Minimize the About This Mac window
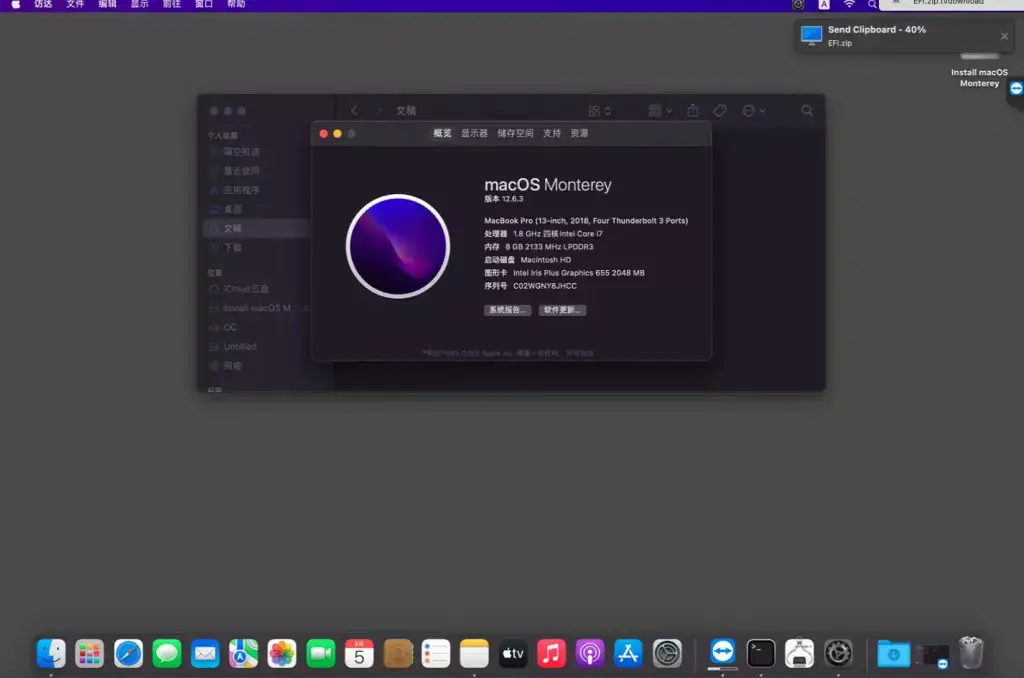Image resolution: width=1024 pixels, height=678 pixels. (x=337, y=134)
